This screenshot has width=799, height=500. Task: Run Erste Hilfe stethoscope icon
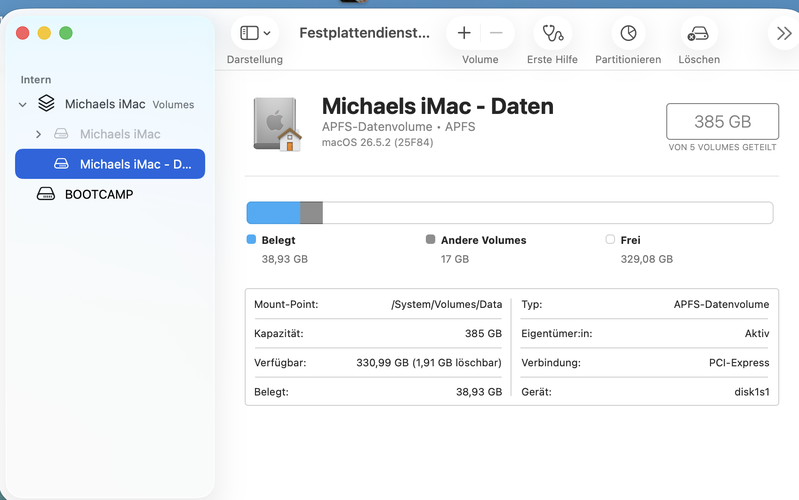[552, 33]
